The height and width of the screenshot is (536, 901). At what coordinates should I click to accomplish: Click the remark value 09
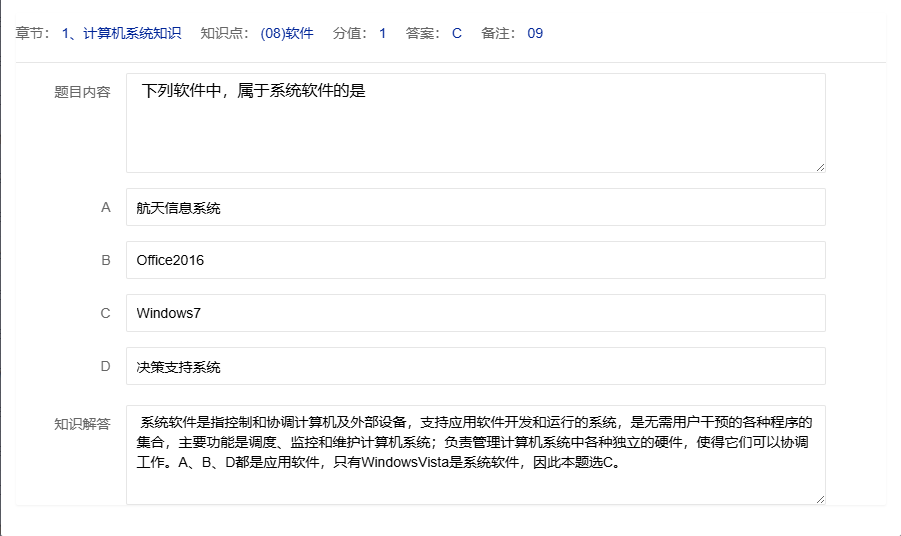click(x=535, y=33)
